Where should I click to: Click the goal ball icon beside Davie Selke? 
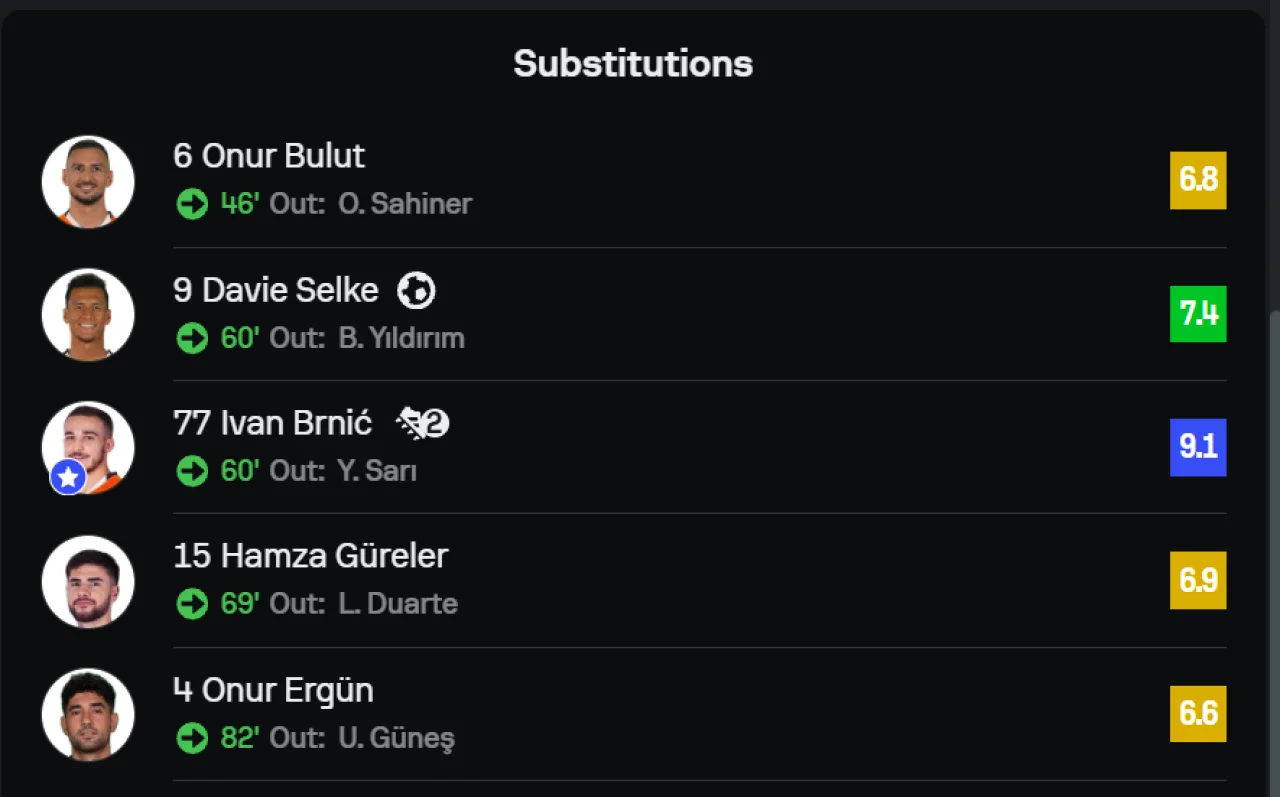coord(416,291)
